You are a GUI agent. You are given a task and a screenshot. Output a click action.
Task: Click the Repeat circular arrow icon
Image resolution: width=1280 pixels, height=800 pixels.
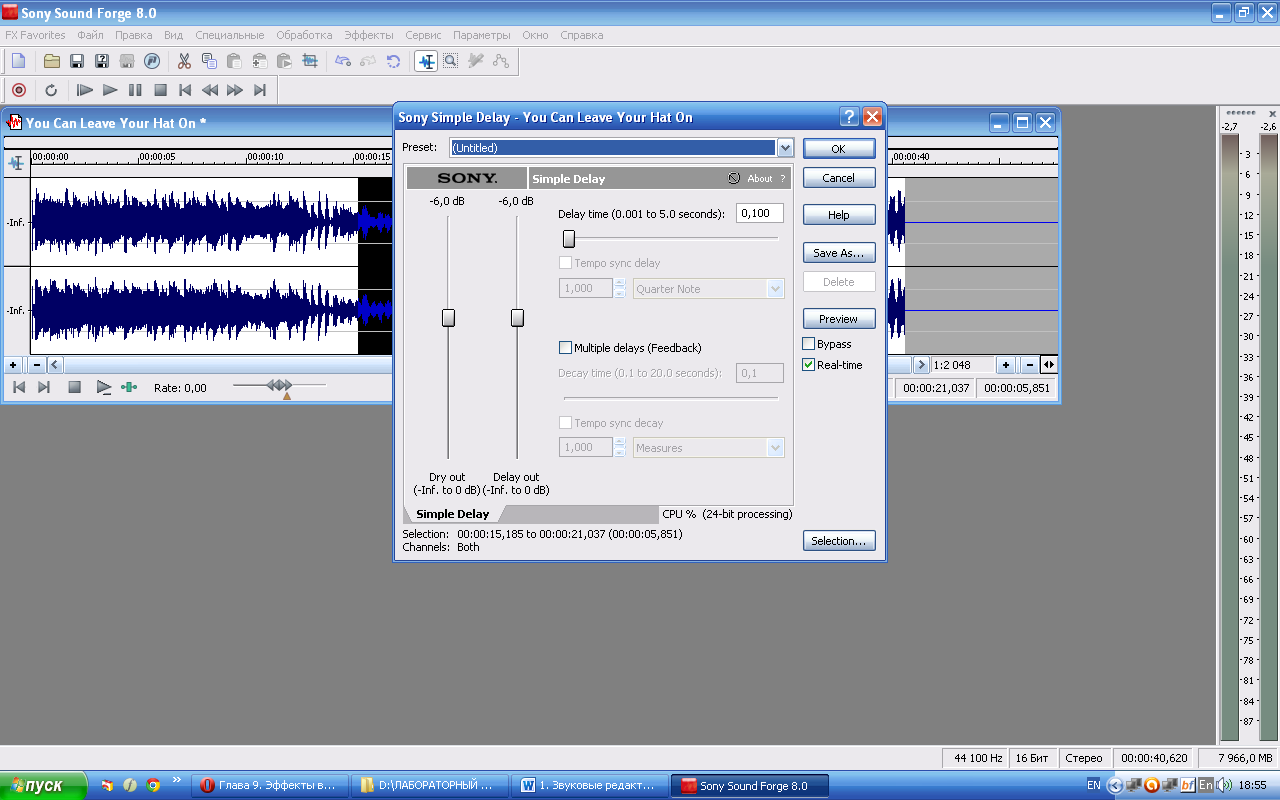tap(393, 61)
